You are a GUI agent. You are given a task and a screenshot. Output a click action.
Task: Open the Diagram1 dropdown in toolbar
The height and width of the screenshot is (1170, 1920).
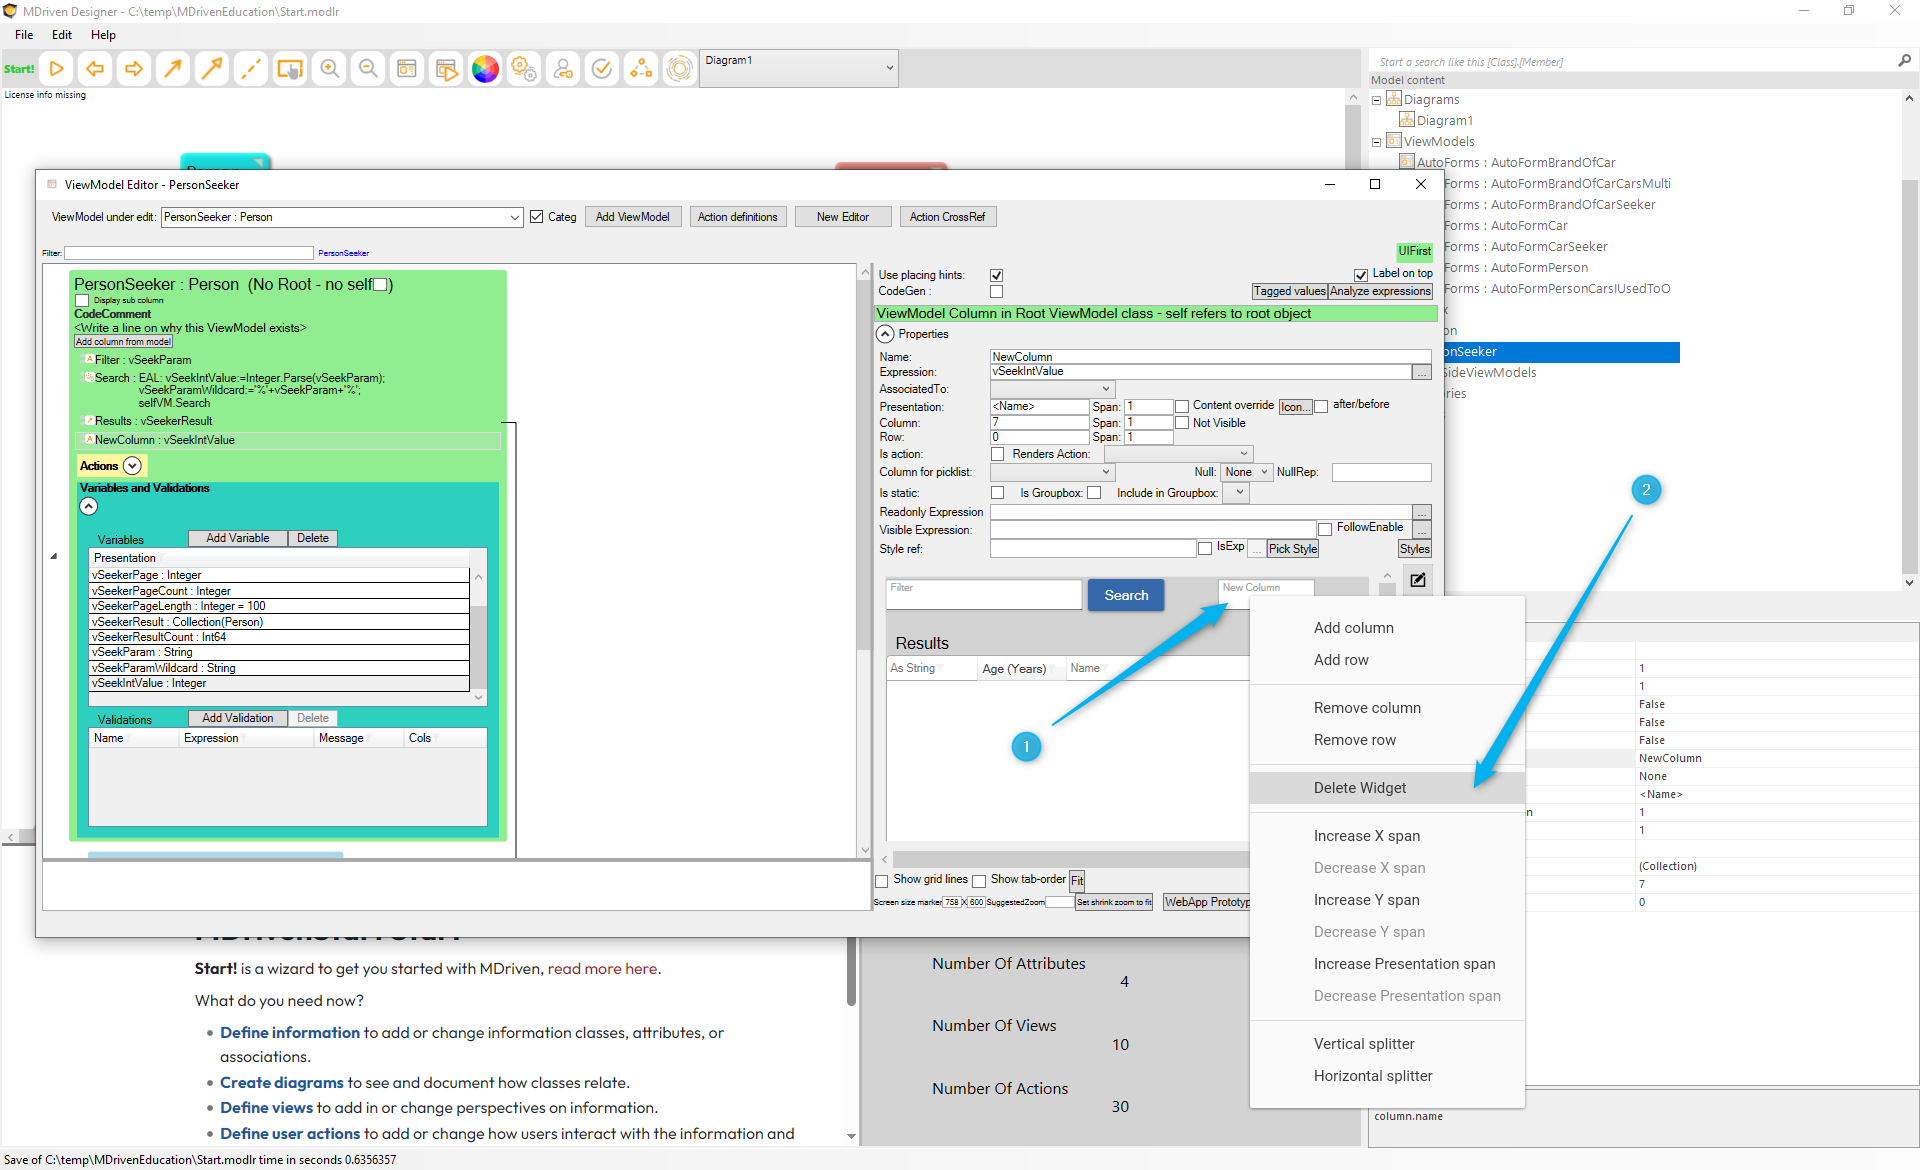coord(889,68)
